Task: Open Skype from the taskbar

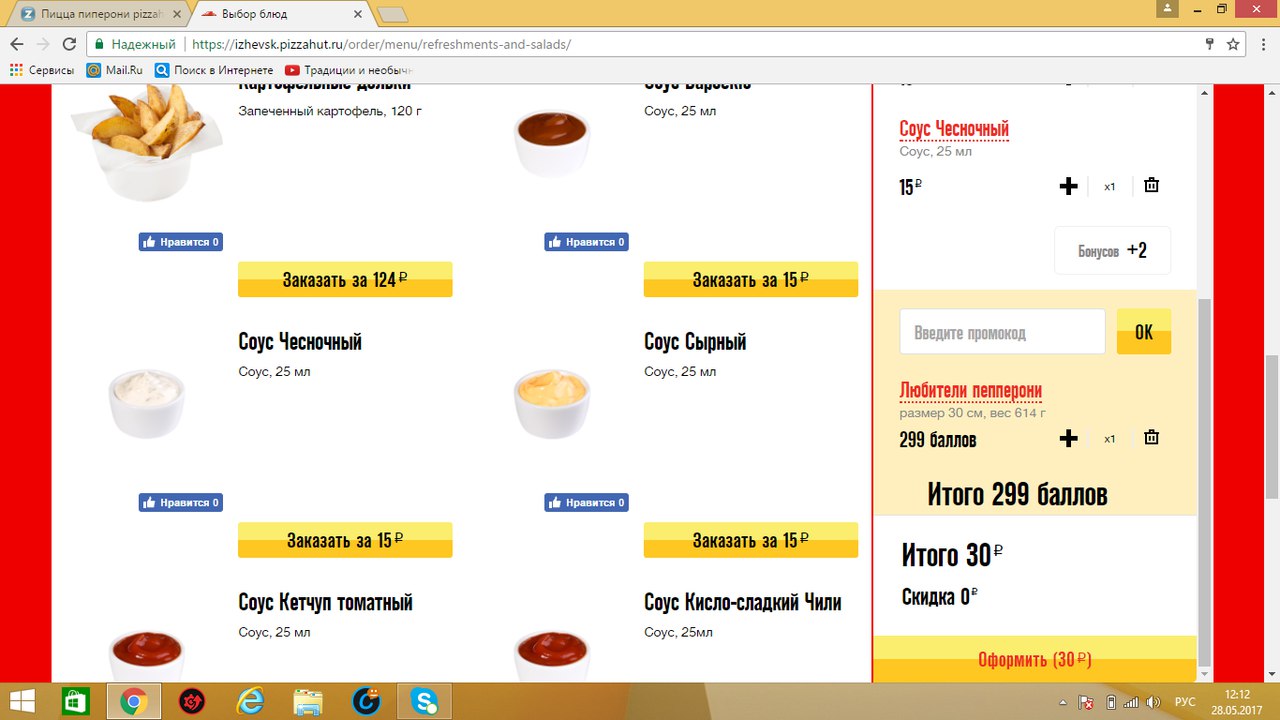Action: [425, 701]
